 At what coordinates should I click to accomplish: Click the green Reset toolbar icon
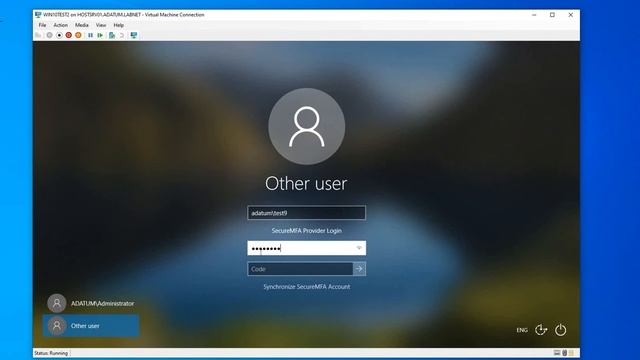pyautogui.click(x=100, y=36)
